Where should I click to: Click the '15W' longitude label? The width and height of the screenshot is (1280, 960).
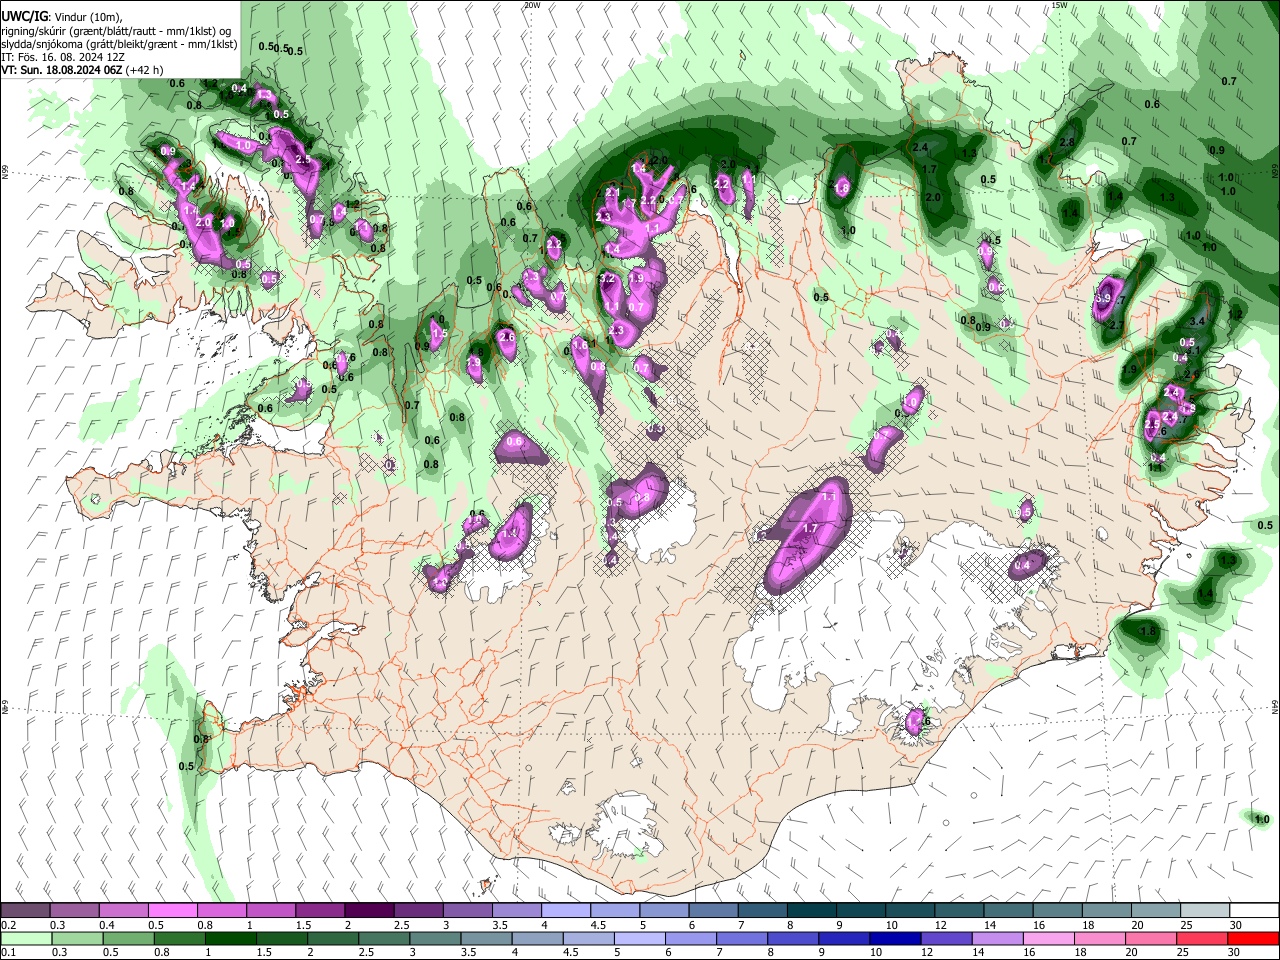point(1059,5)
